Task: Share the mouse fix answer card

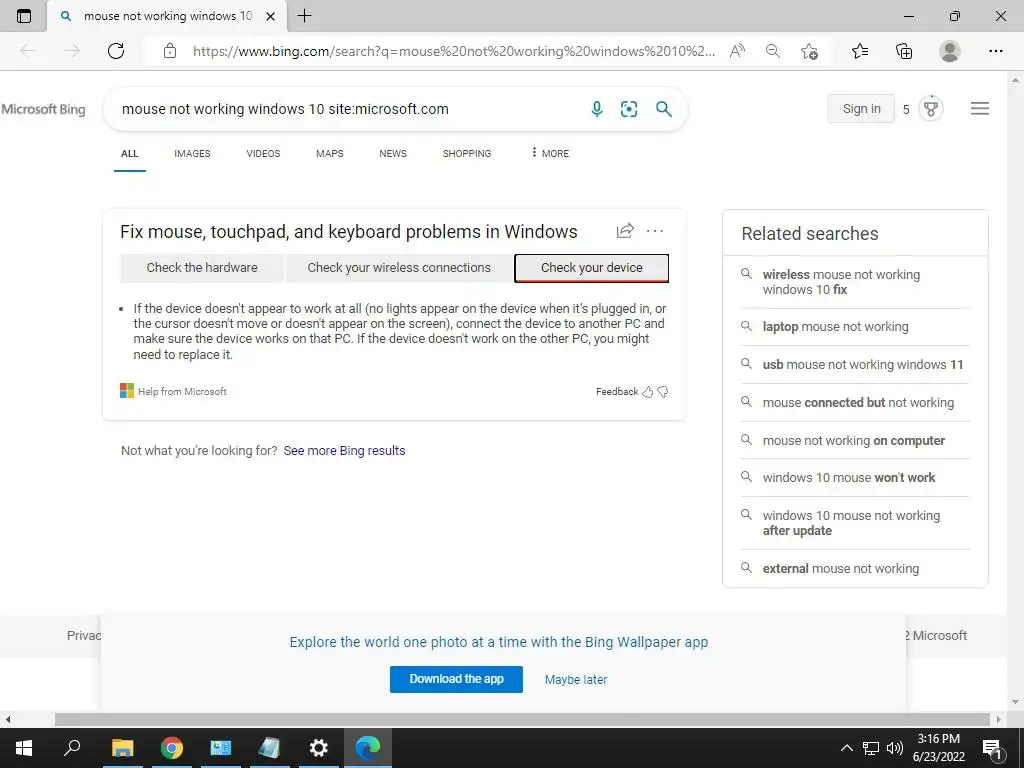Action: [625, 231]
